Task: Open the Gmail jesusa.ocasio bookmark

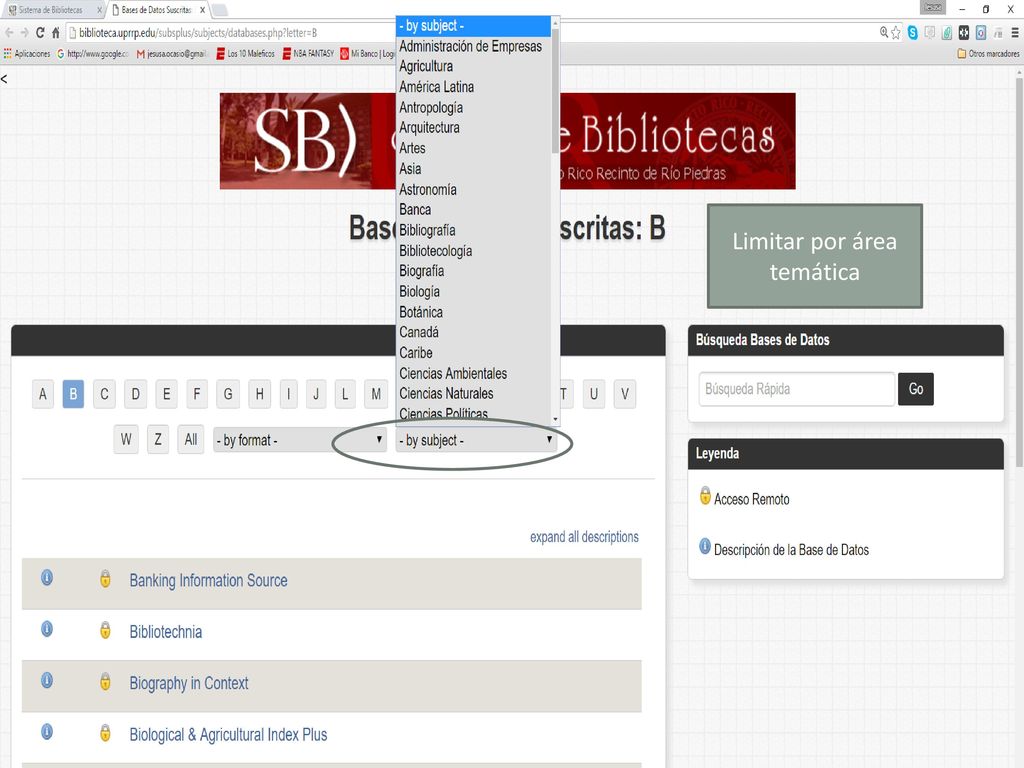Action: coord(171,54)
